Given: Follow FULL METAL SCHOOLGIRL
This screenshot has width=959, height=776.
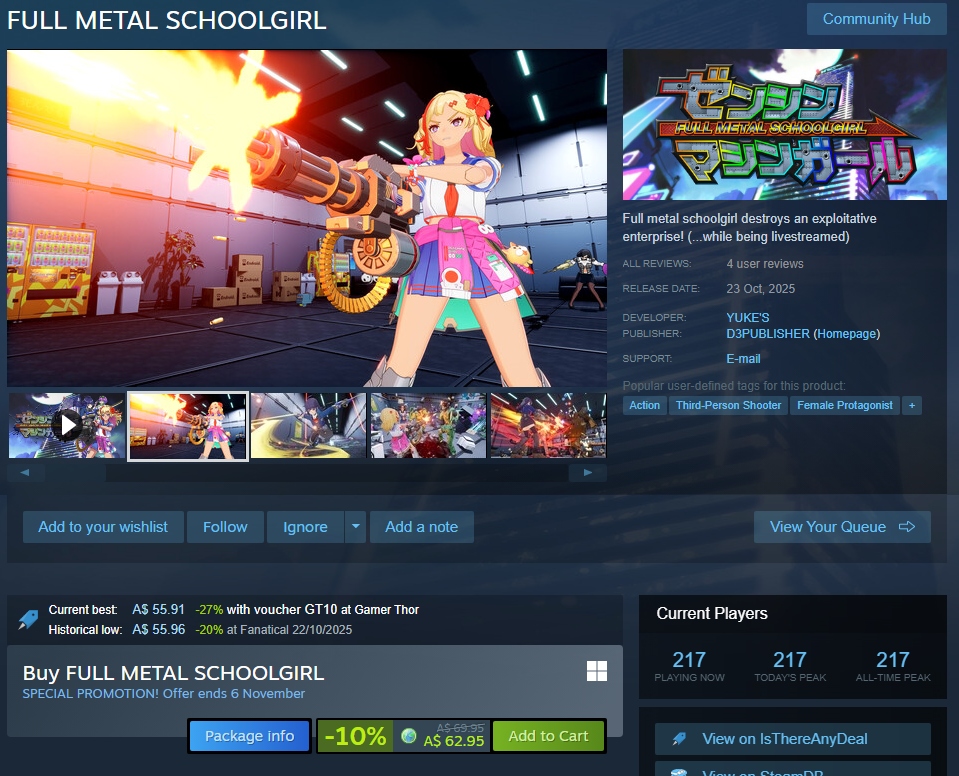Looking at the screenshot, I should click(225, 527).
